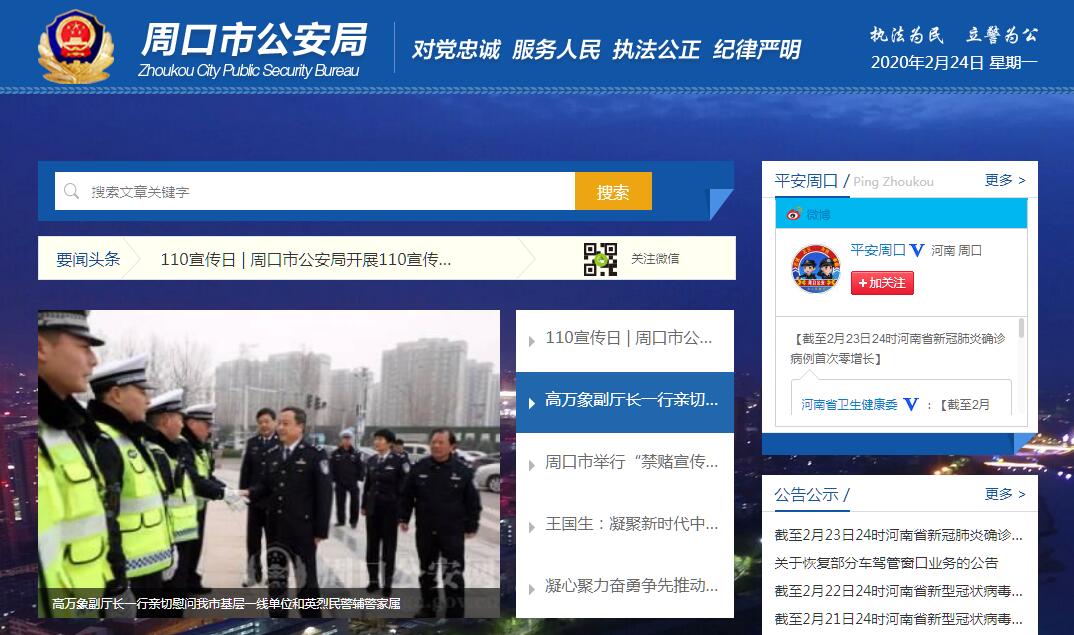Screen dimensions: 1074x635
Task: Click the orange 搜索 button
Action: pos(613,191)
